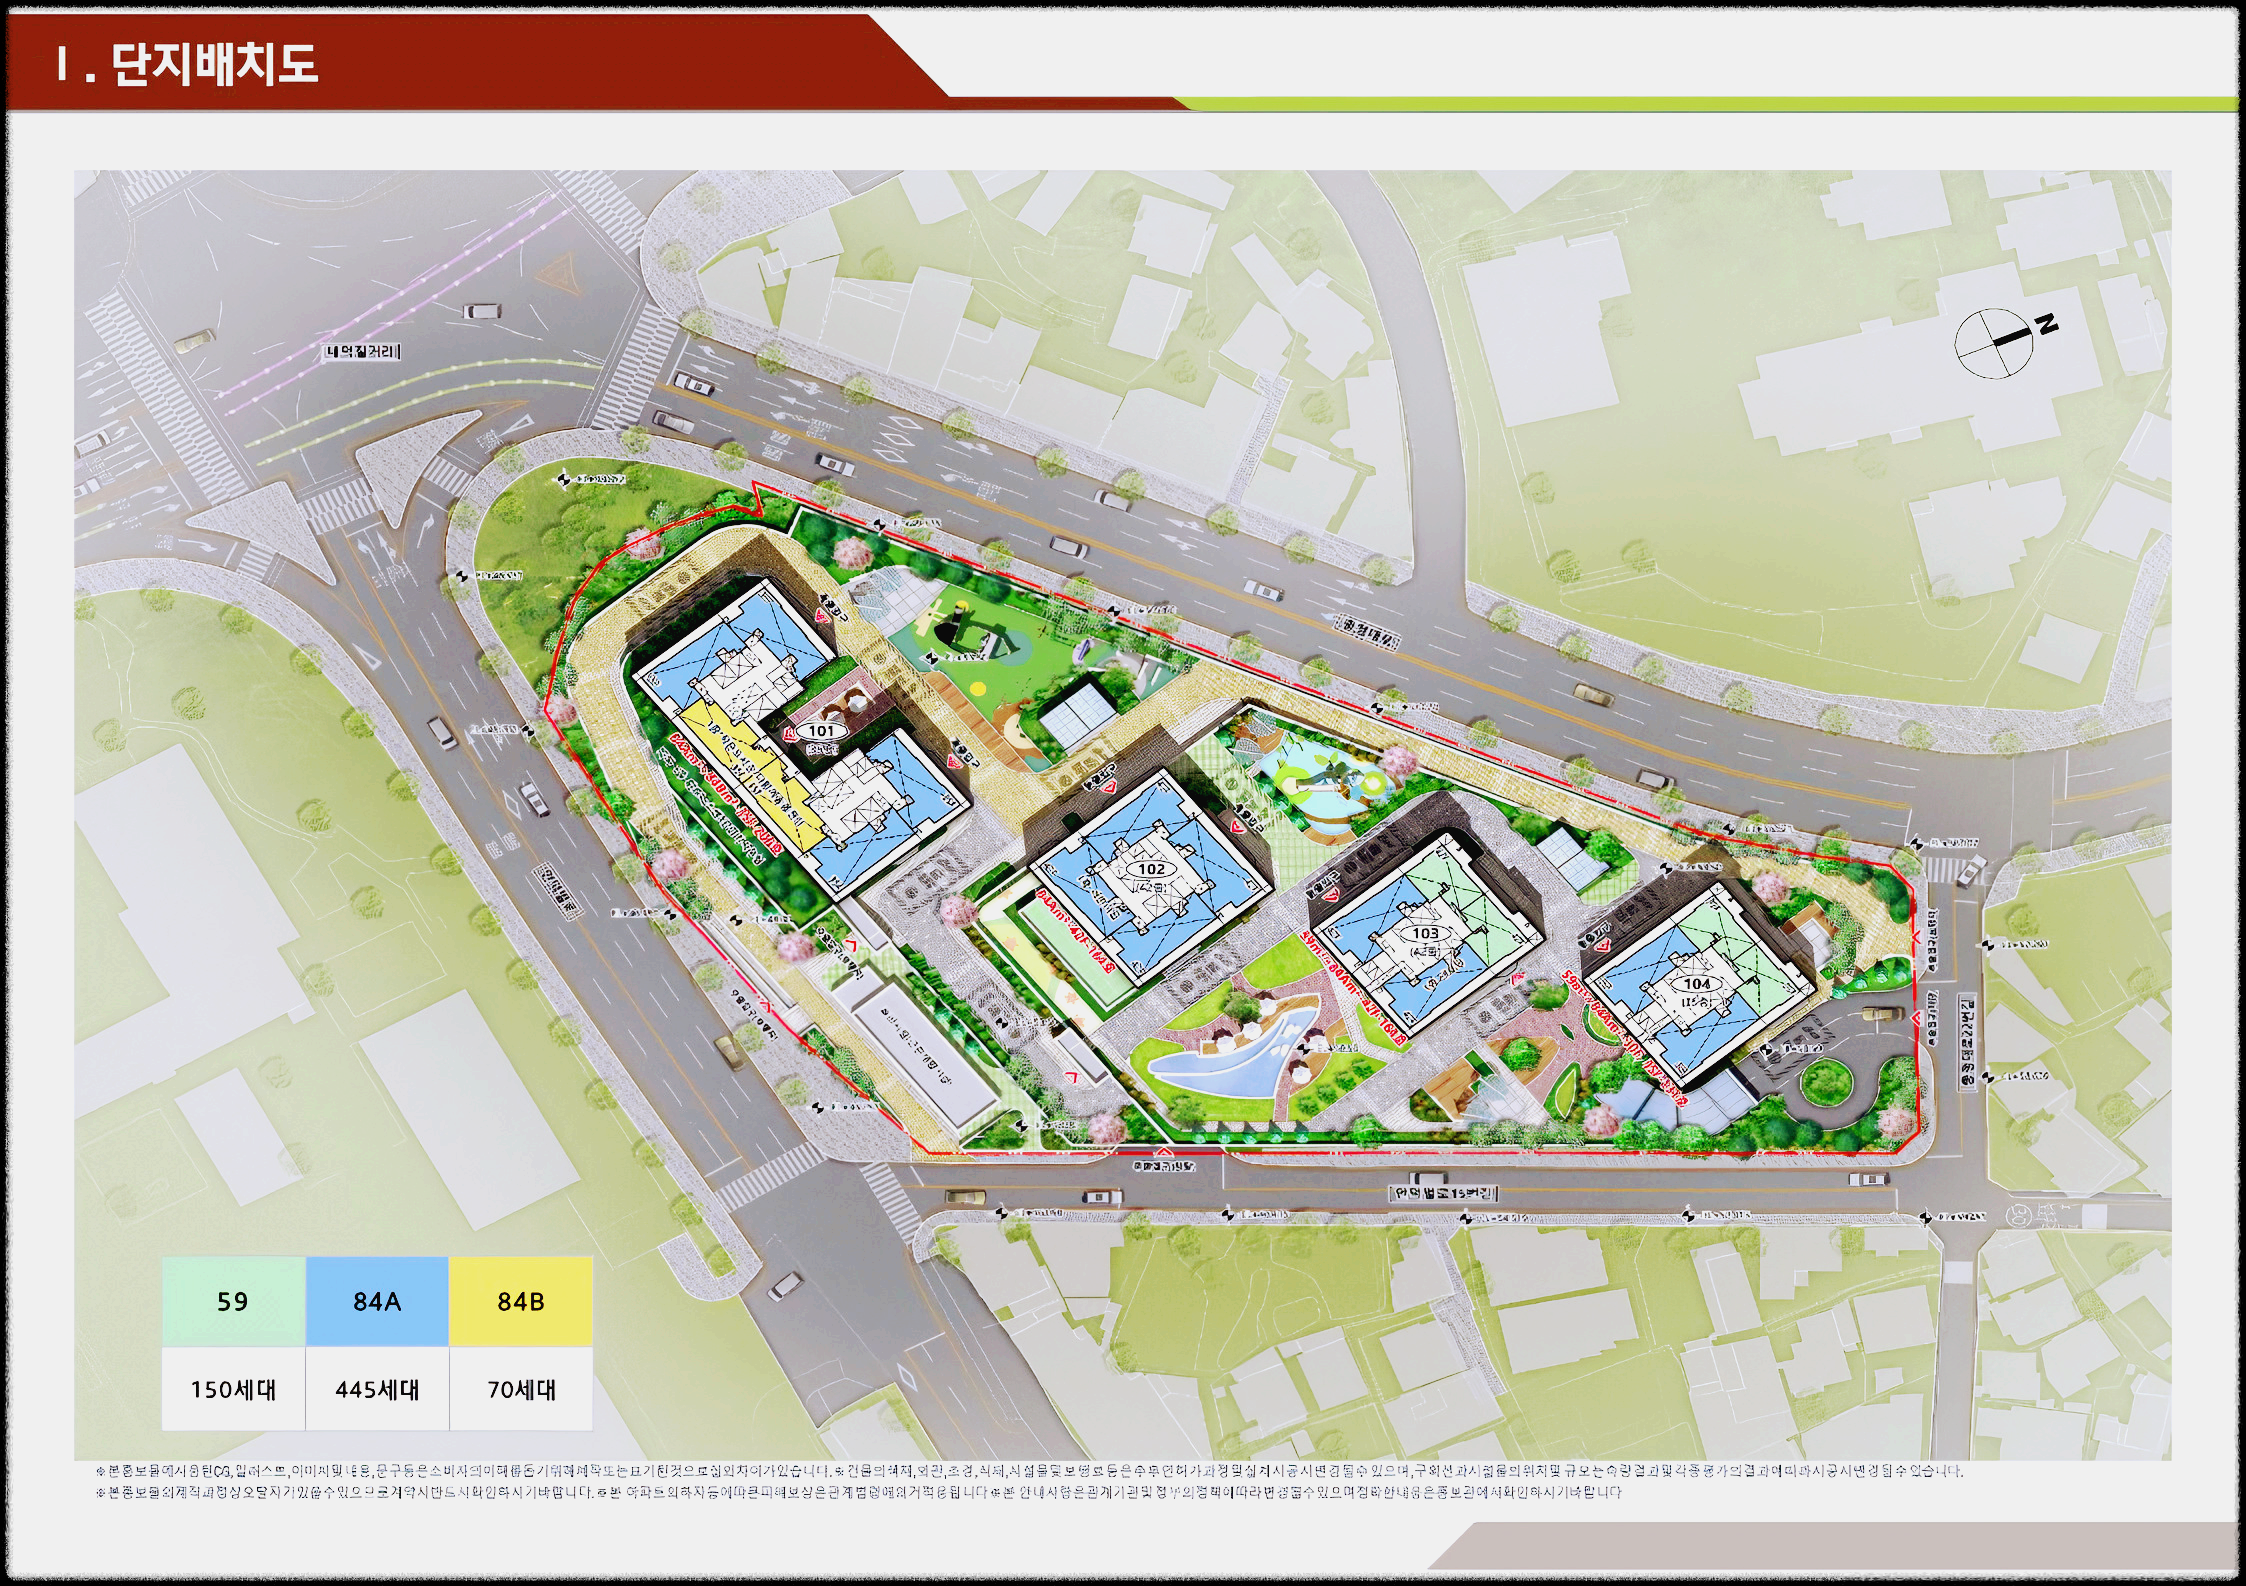Click the blue 84A legend swatch
The height and width of the screenshot is (1586, 2246).
(377, 1301)
